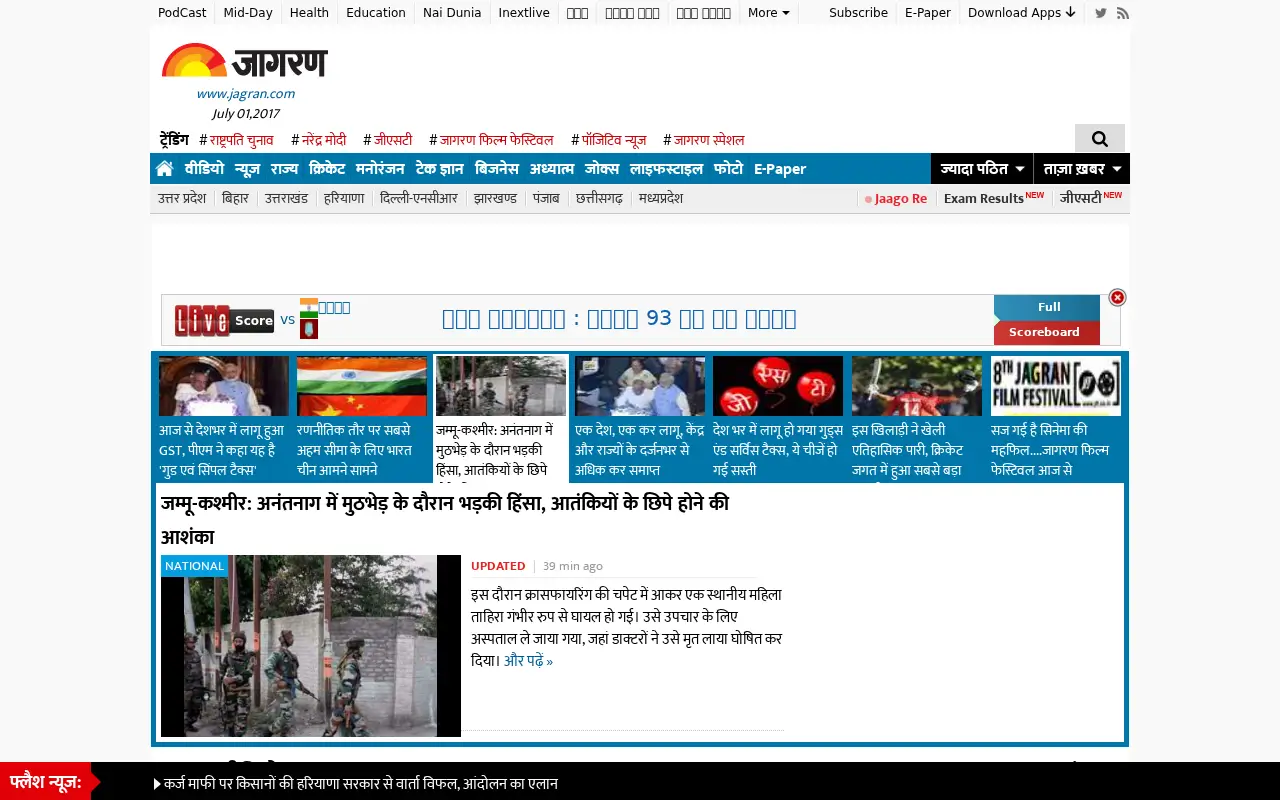1280x800 pixels.
Task: Click the Live Score badge
Action: [x=224, y=320]
